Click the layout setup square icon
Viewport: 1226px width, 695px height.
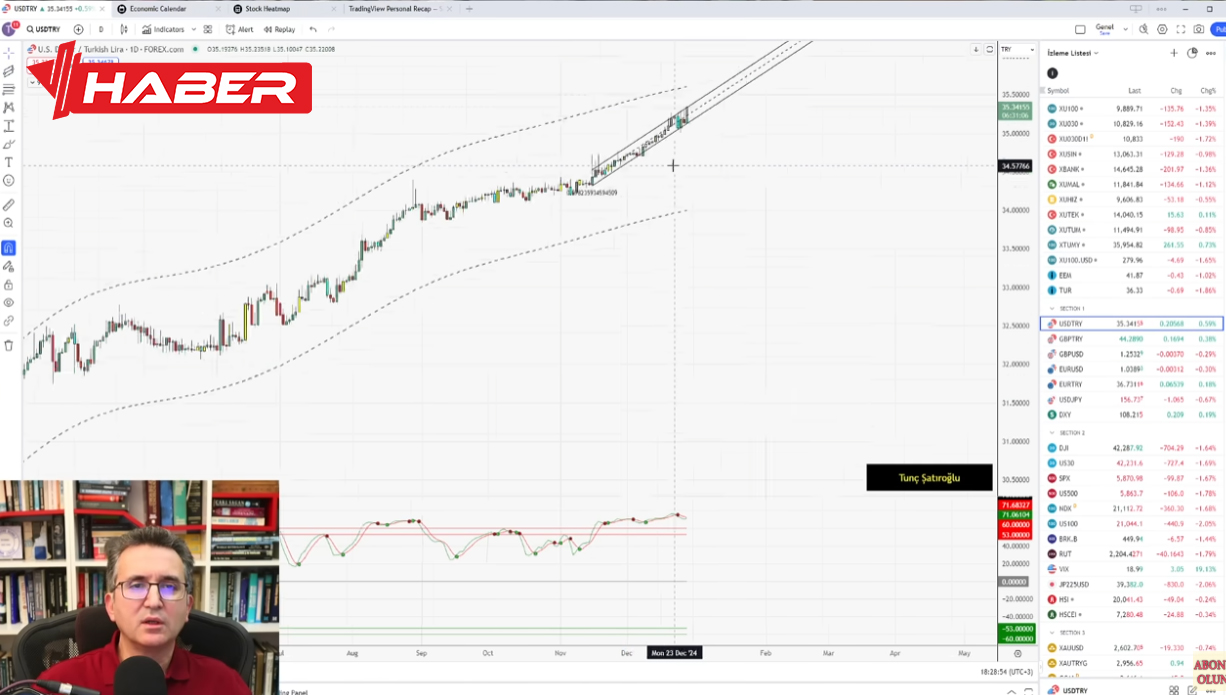(1080, 29)
